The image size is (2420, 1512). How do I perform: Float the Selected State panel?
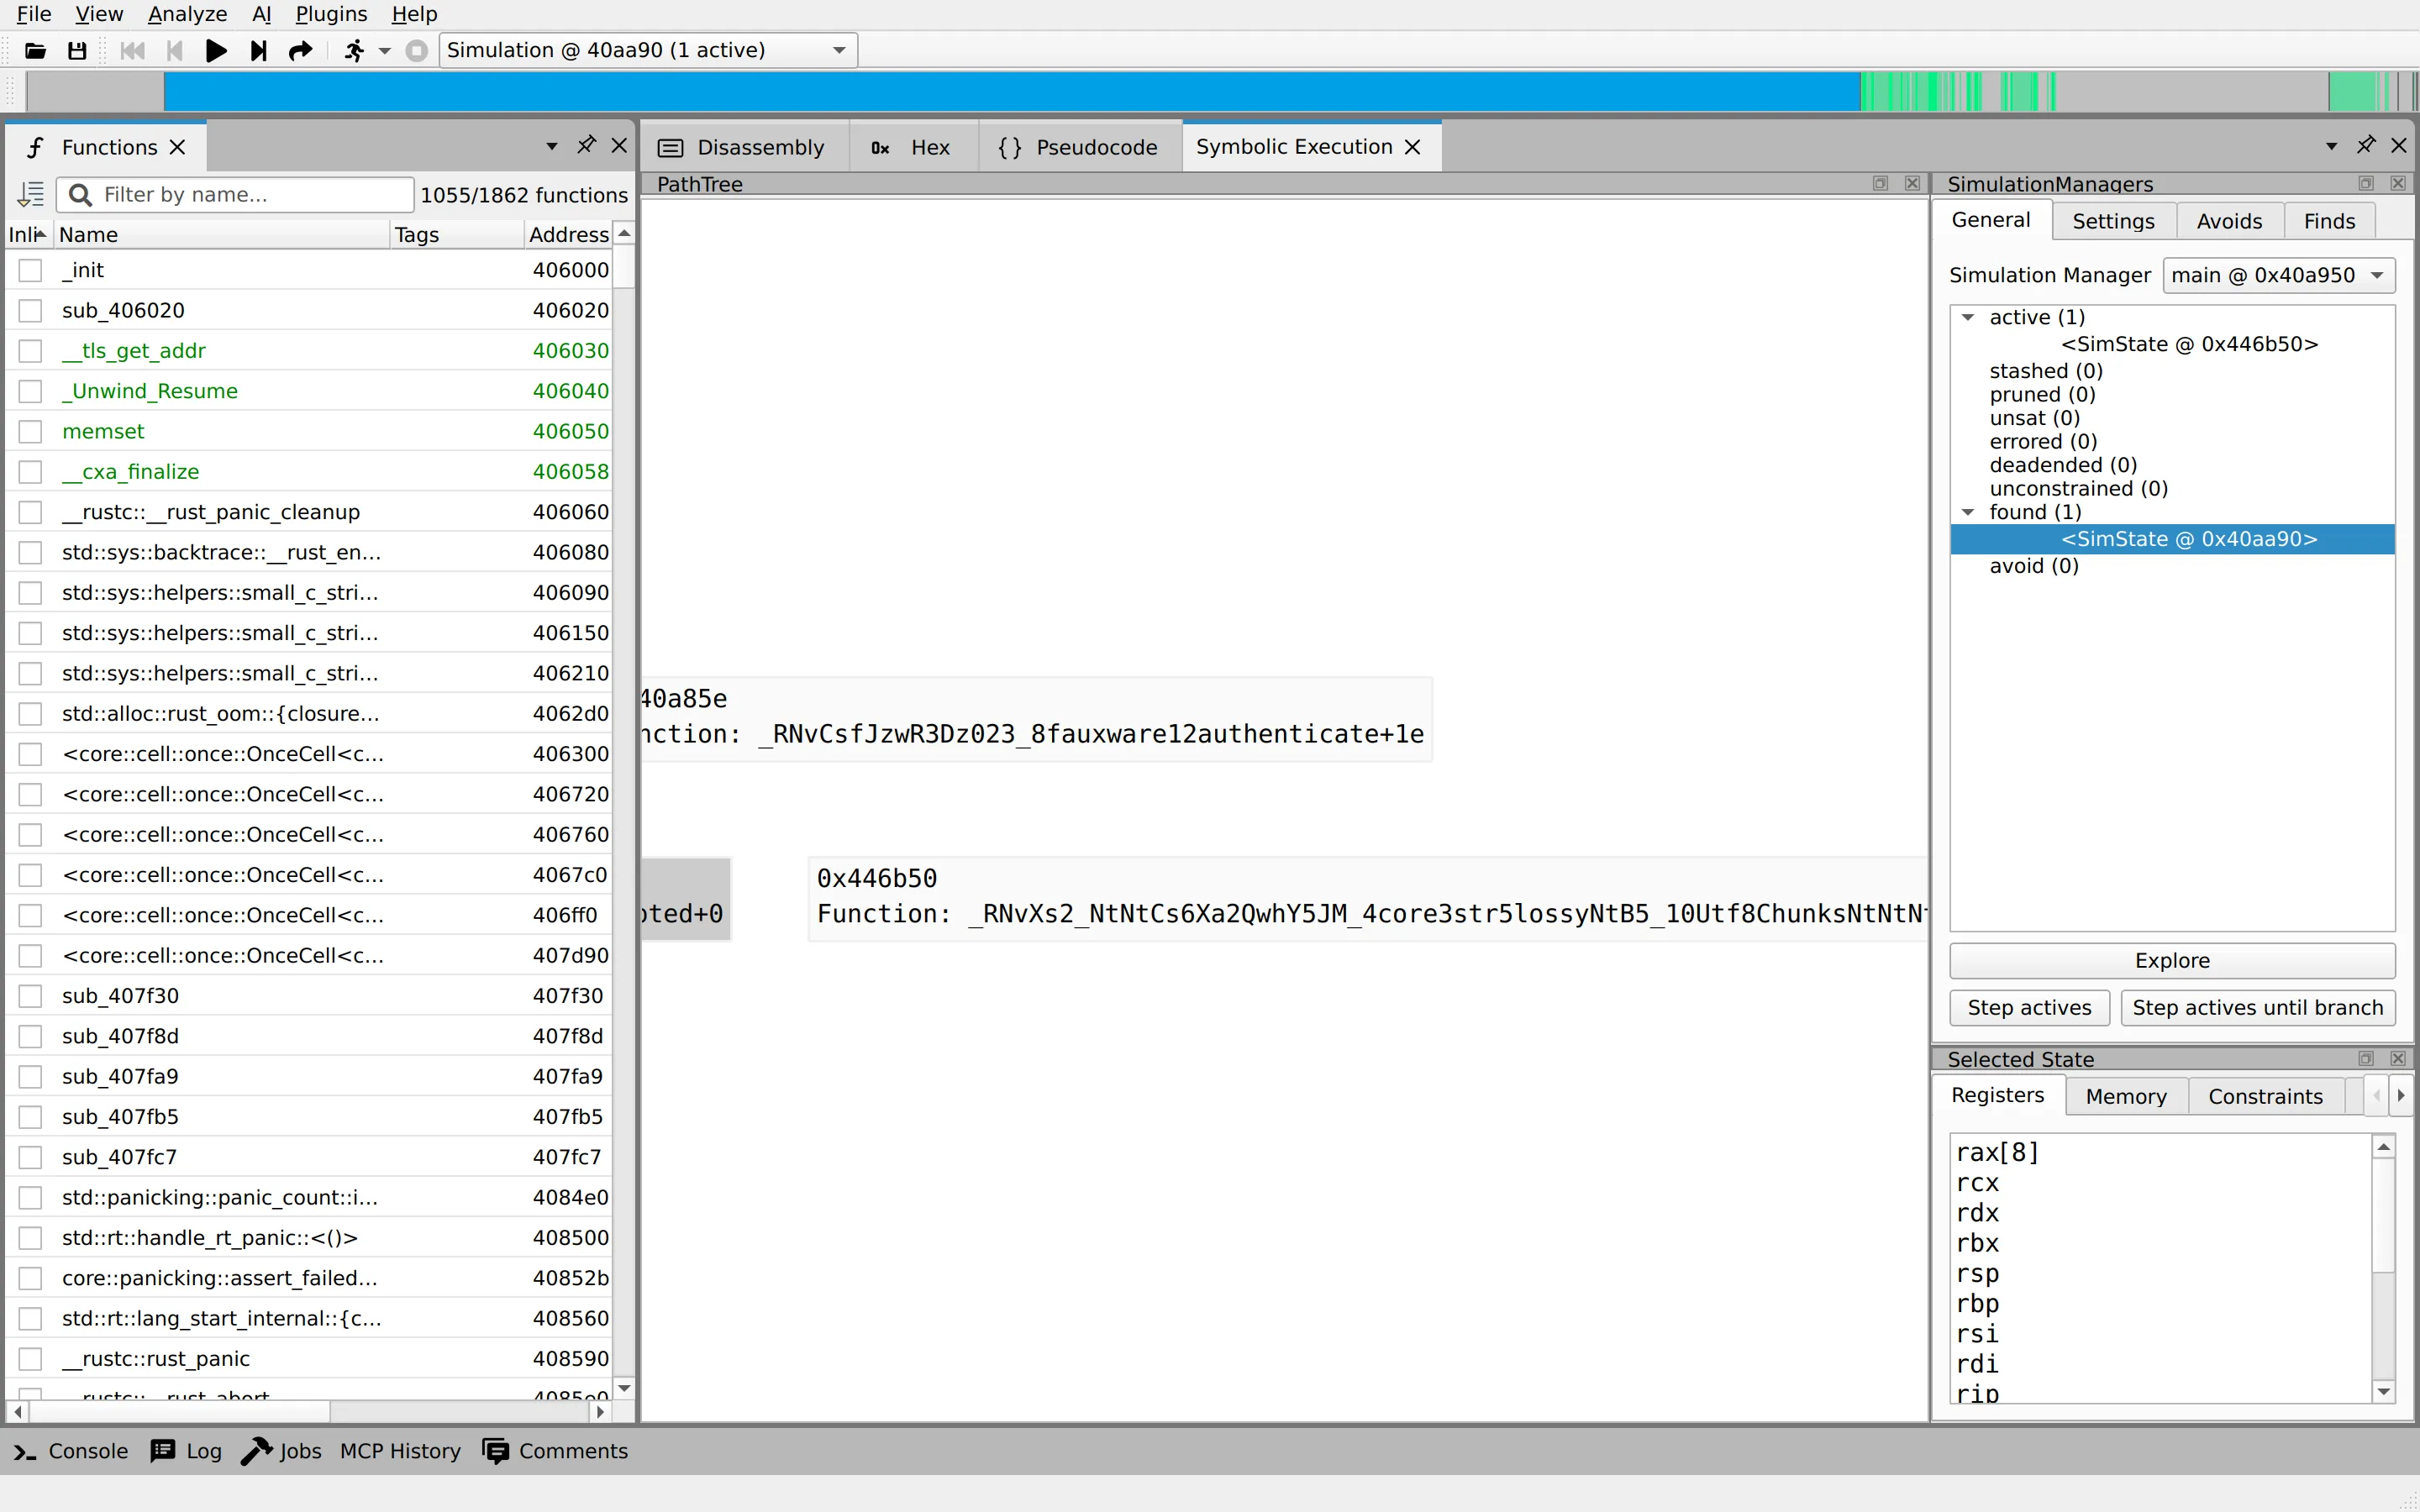(2366, 1059)
